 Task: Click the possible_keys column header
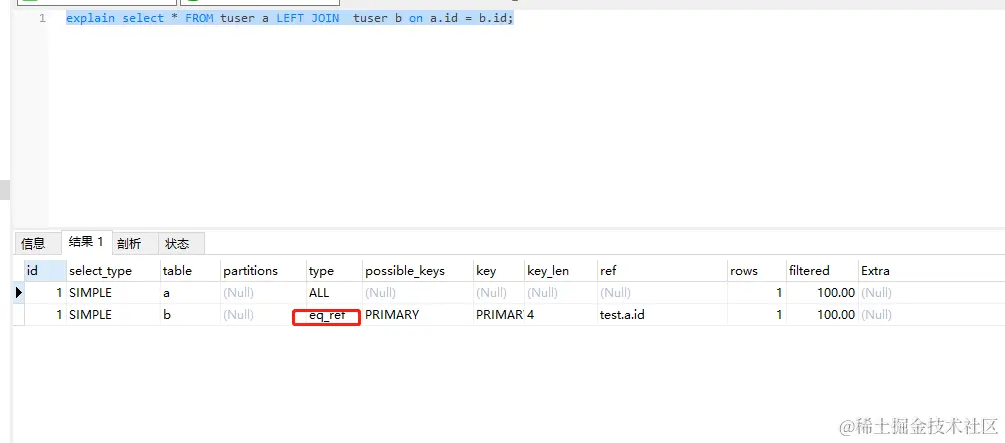(x=419, y=271)
